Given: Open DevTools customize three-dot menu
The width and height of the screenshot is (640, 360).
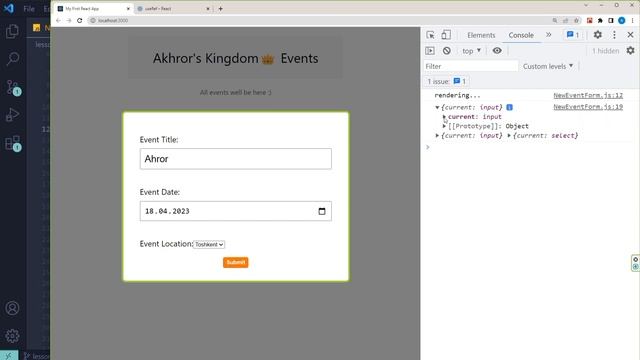Looking at the screenshot, I should point(614,35).
